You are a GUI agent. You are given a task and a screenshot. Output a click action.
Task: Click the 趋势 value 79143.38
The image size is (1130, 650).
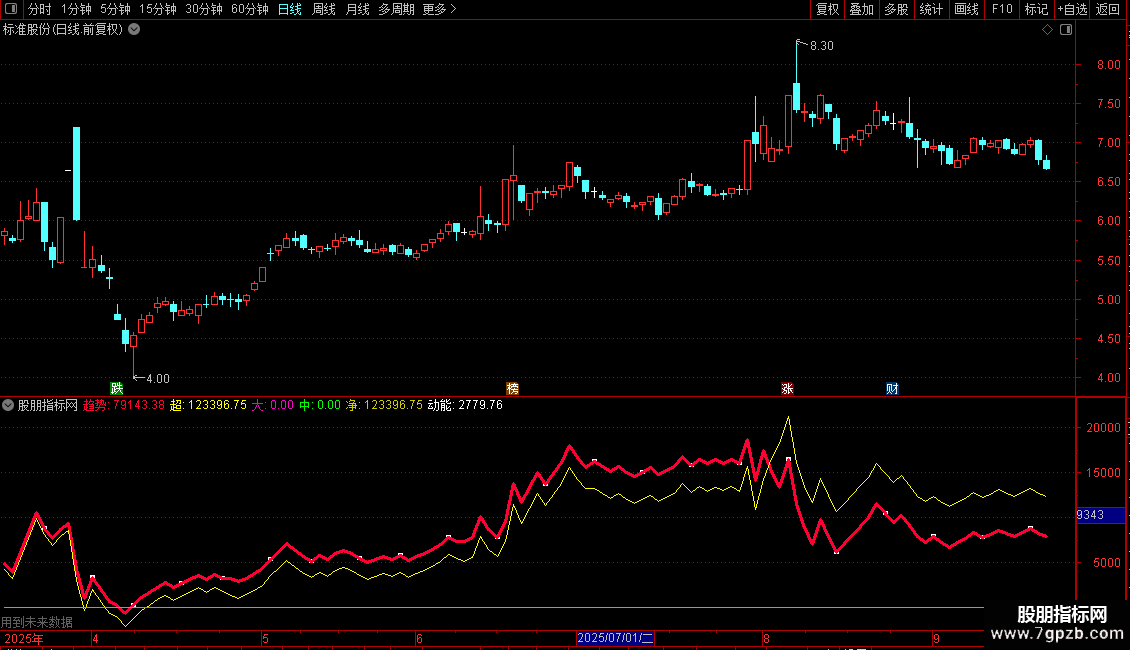(124, 405)
